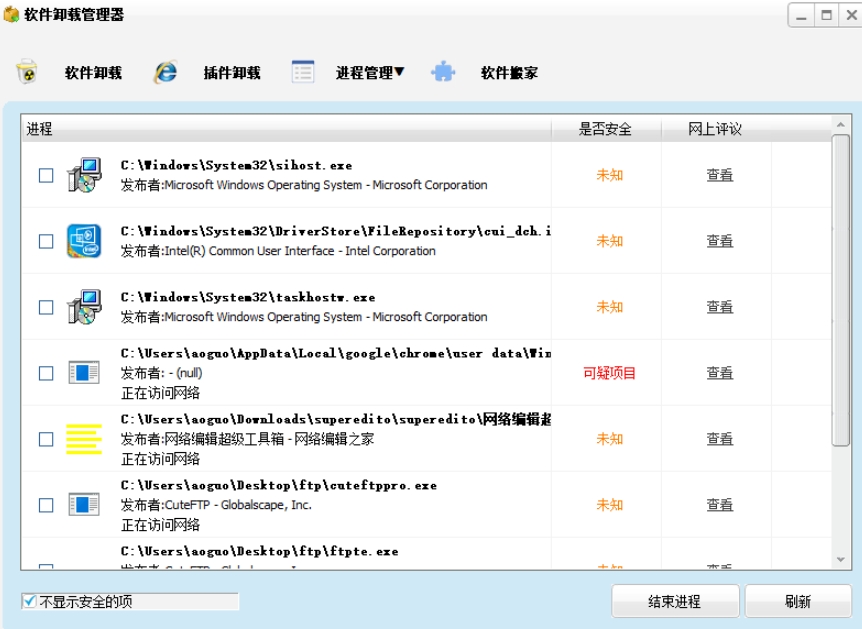Check the cuteftppro.exe process checkbox
Screen dimensions: 862x629
coord(46,505)
